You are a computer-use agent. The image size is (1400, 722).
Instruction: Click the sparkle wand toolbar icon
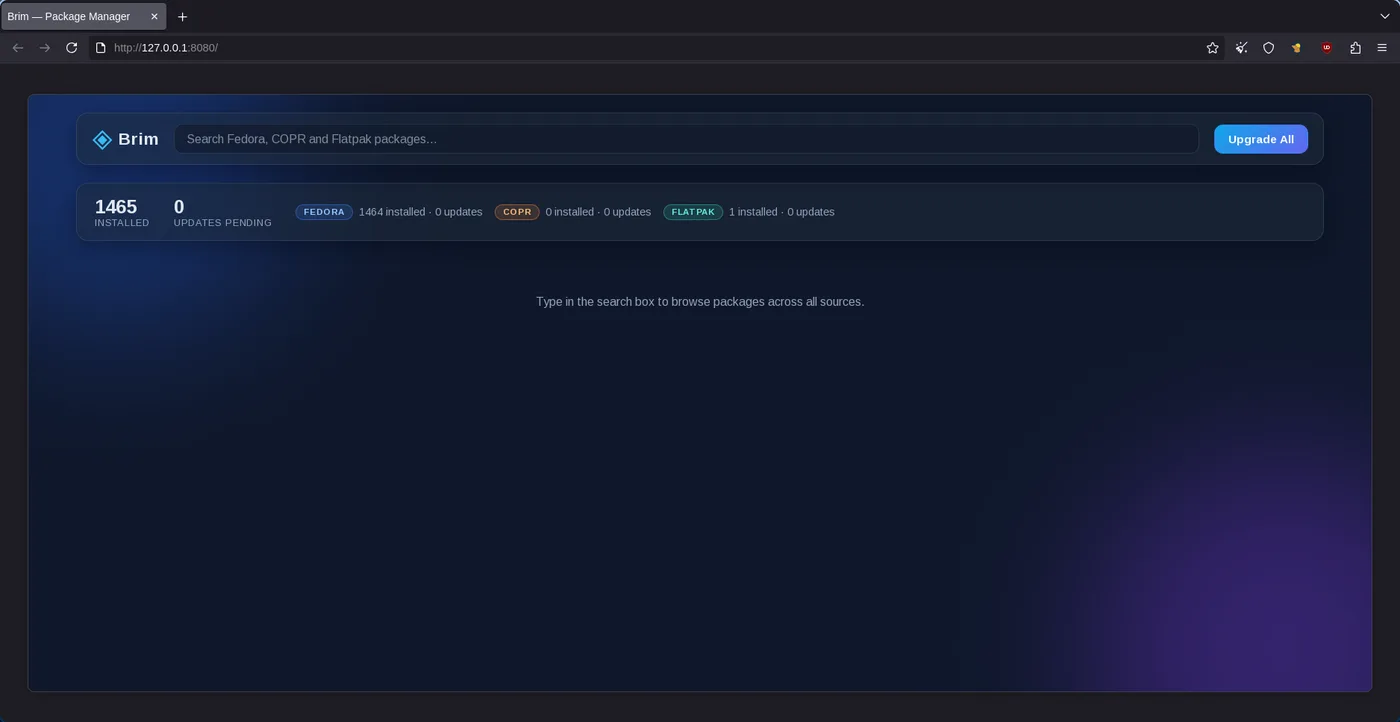click(1241, 48)
